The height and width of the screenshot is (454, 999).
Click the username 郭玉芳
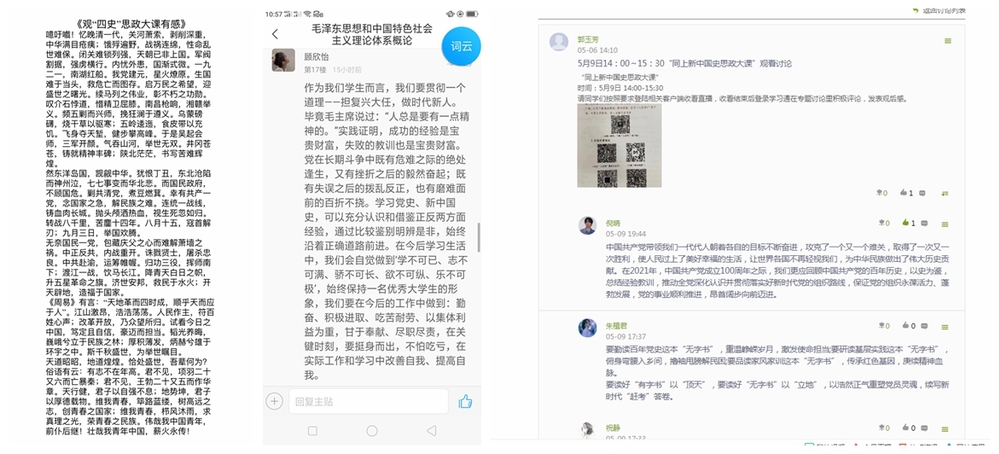coord(588,39)
